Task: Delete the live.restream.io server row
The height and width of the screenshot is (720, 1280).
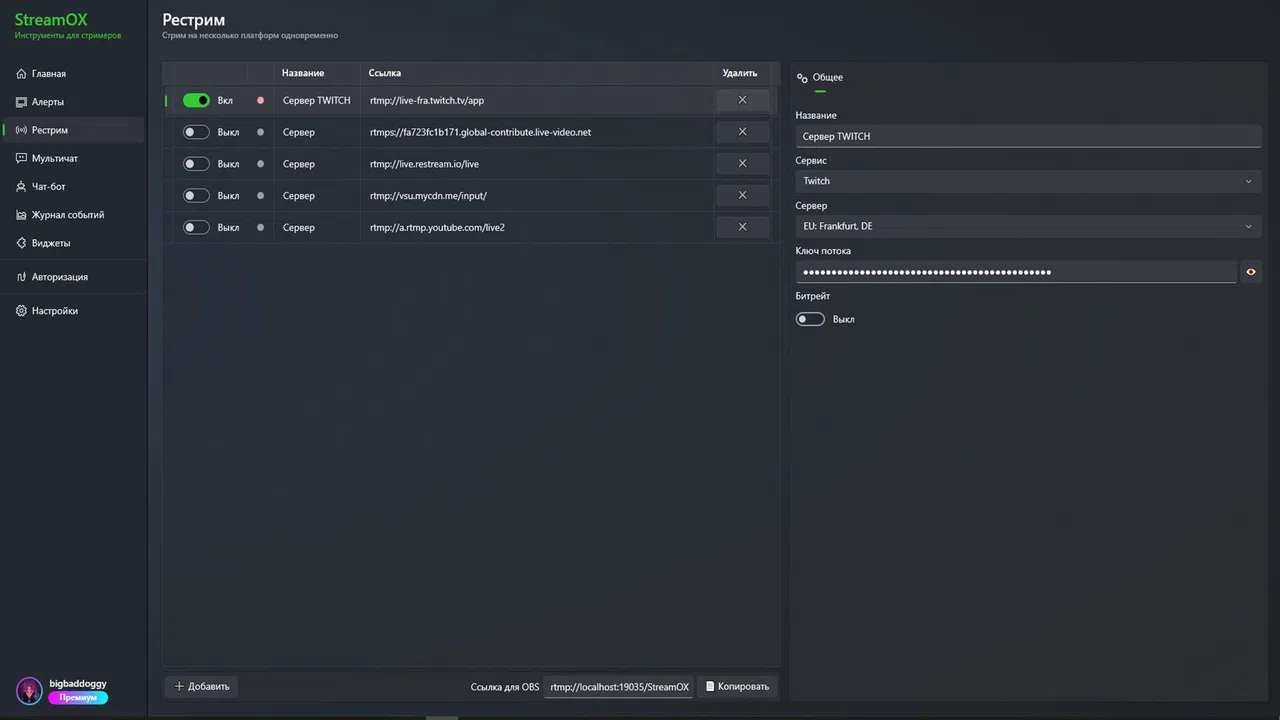Action: point(742,164)
